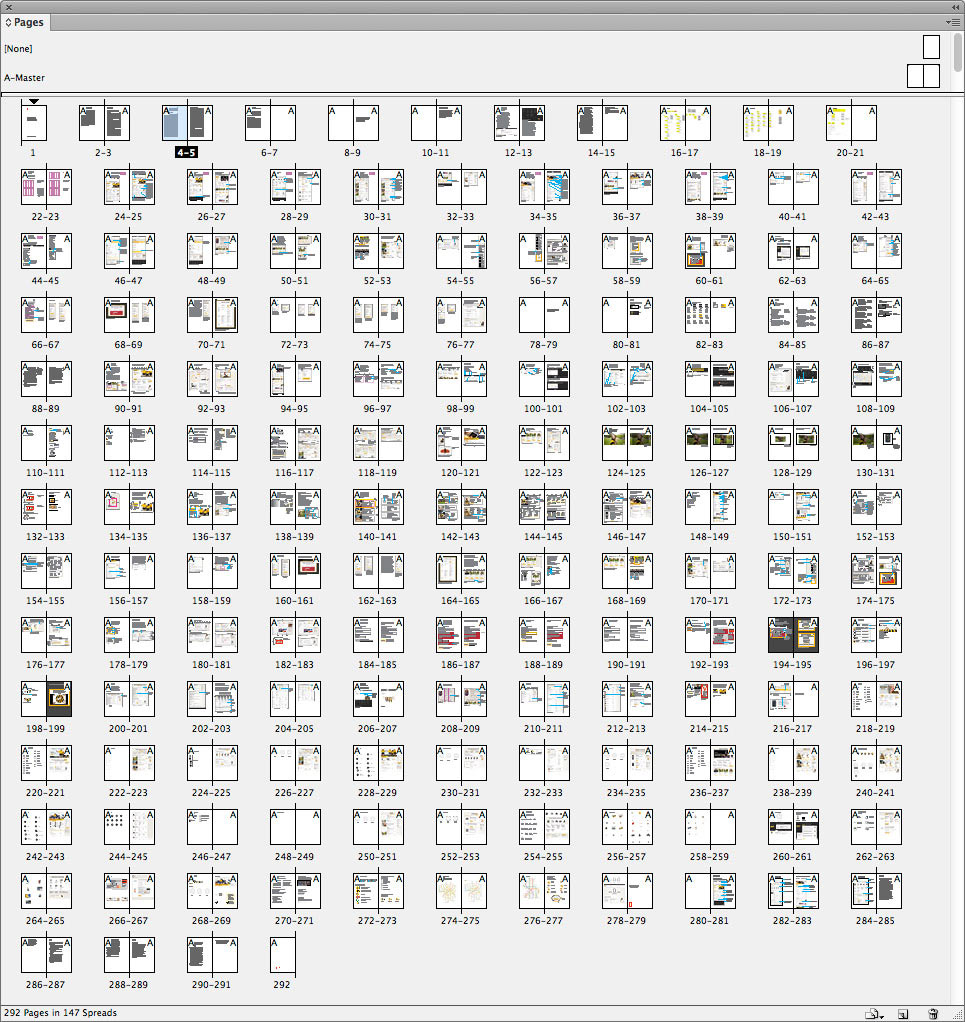Select the last page 292 thumbnail
This screenshot has height=1022, width=965.
point(283,955)
